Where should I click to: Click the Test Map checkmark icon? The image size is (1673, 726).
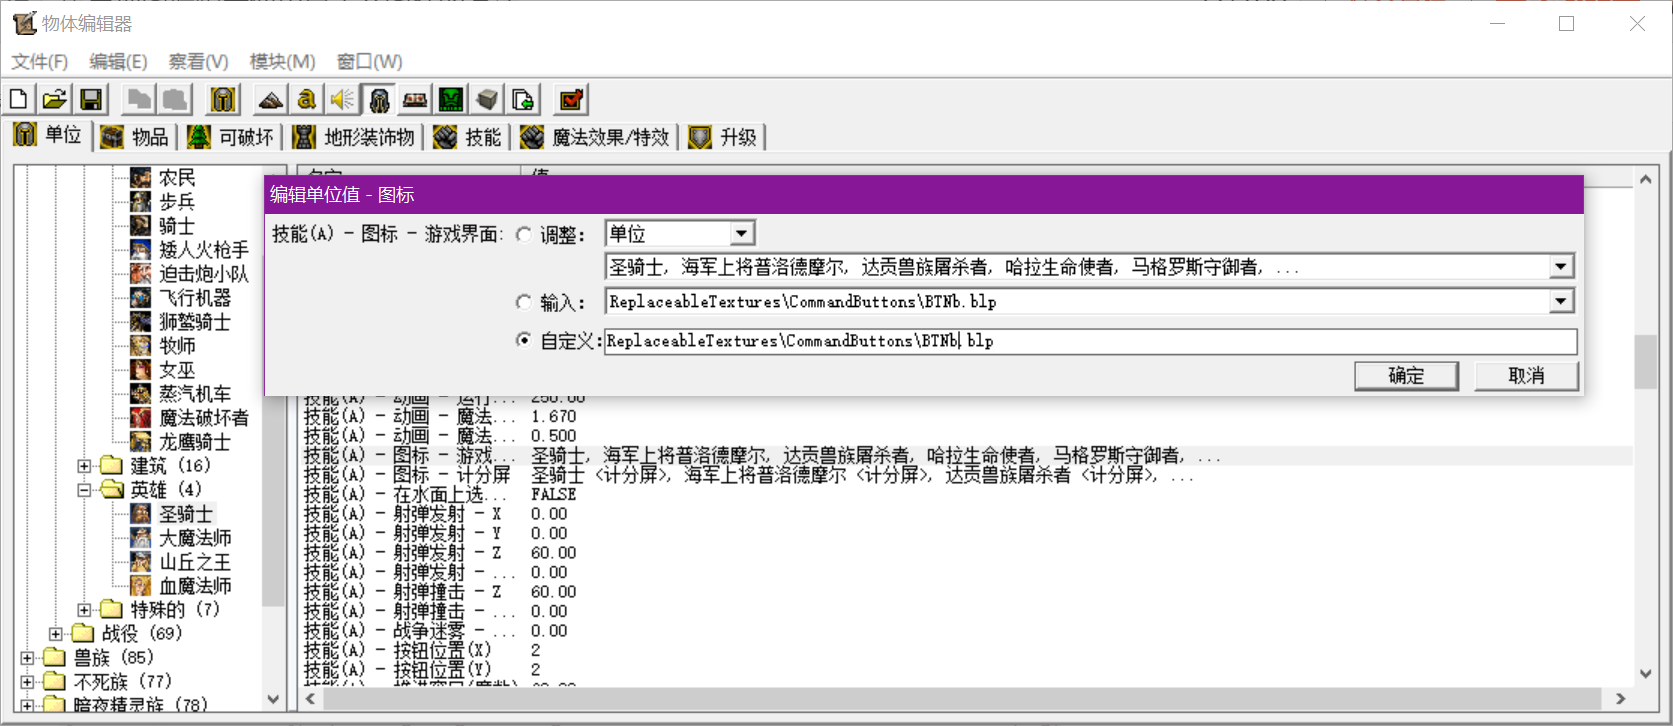point(571,99)
